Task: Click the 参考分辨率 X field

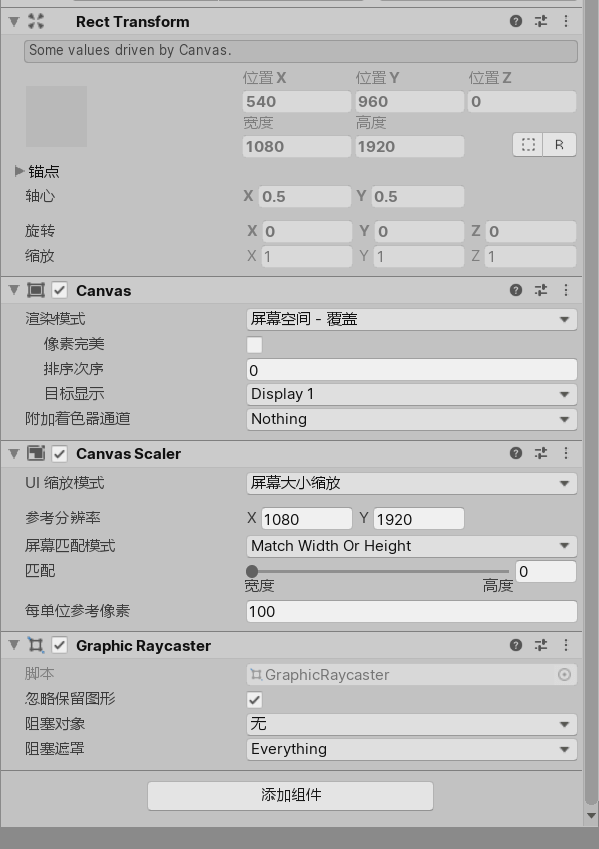Action: tap(307, 519)
